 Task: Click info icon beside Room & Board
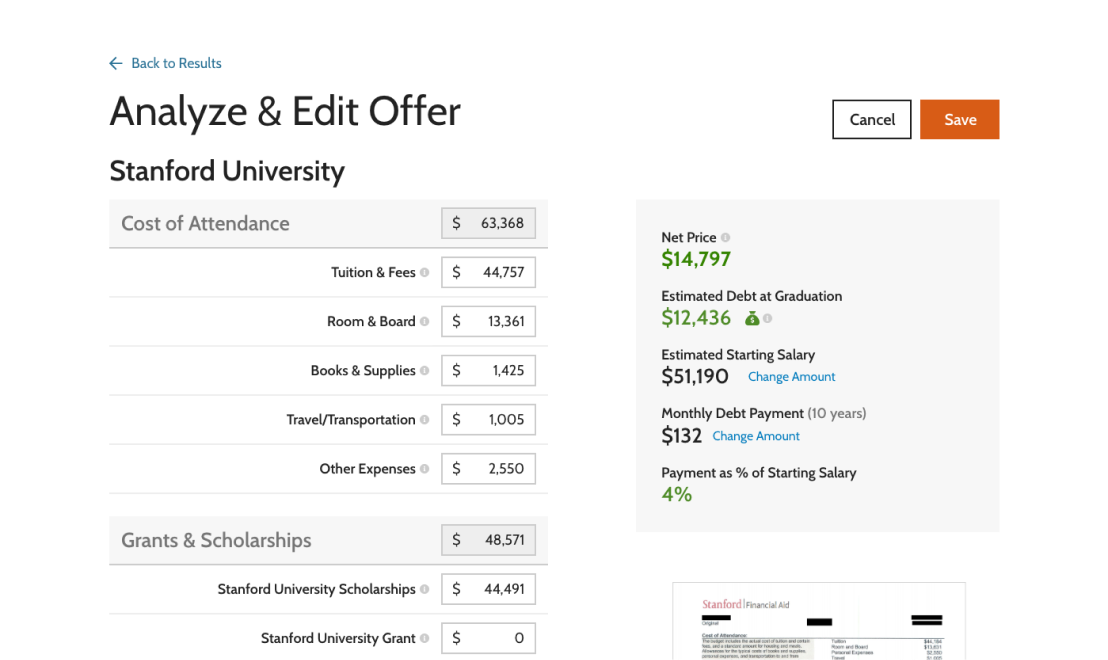coord(425,322)
